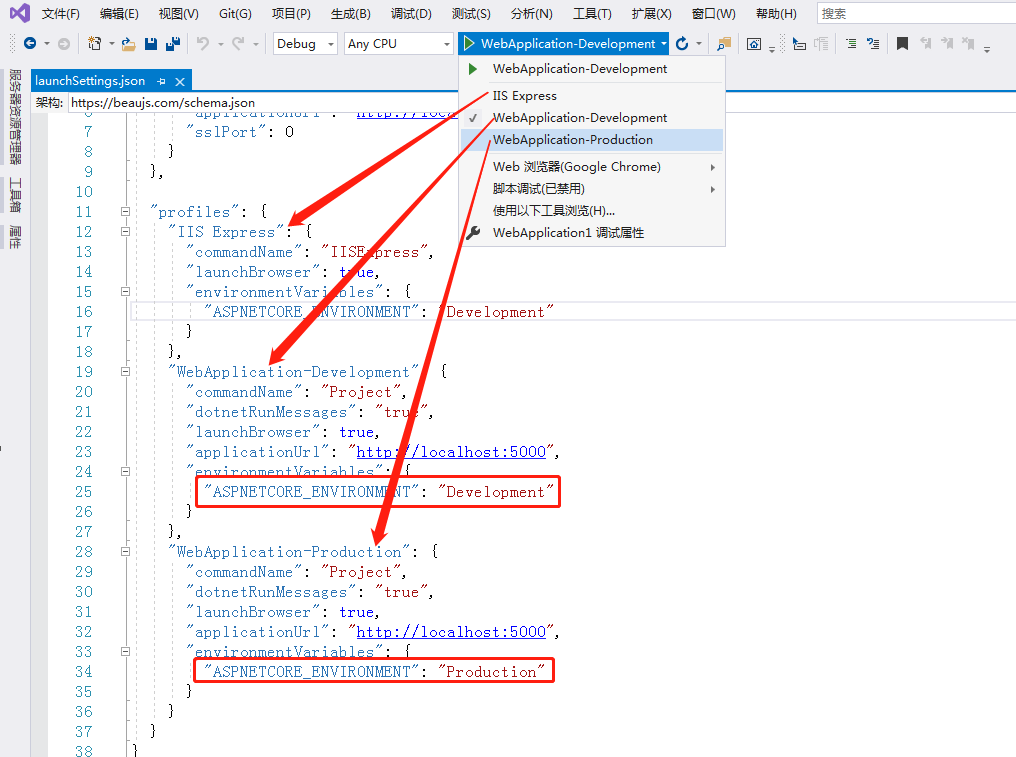Open the http://localhost:5000 link on line 32

click(x=451, y=632)
